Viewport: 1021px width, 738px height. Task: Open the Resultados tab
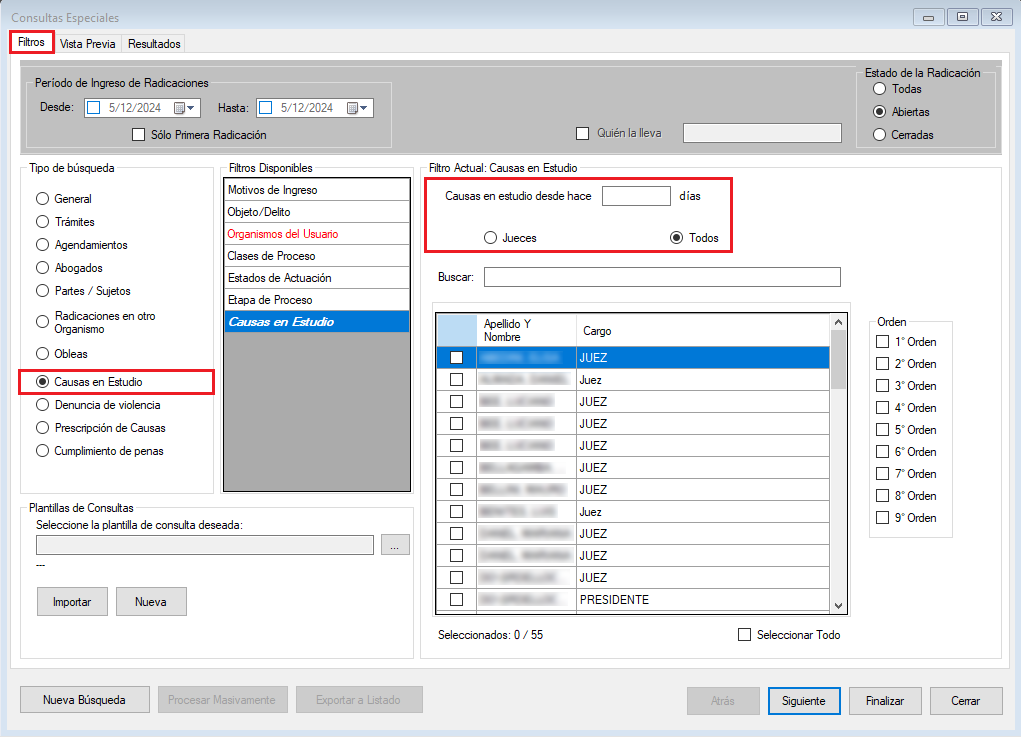(154, 44)
